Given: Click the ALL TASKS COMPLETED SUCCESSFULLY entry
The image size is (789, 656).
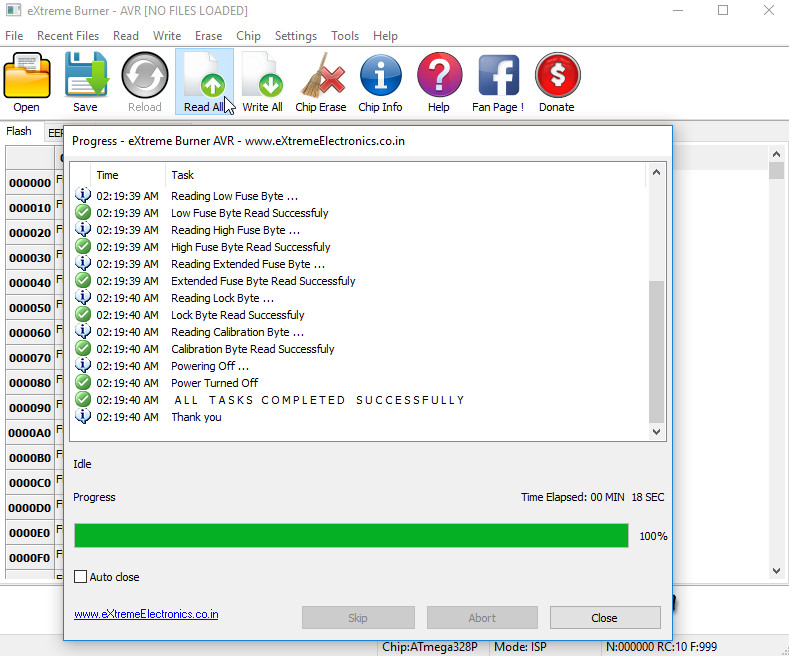Looking at the screenshot, I should (319, 400).
